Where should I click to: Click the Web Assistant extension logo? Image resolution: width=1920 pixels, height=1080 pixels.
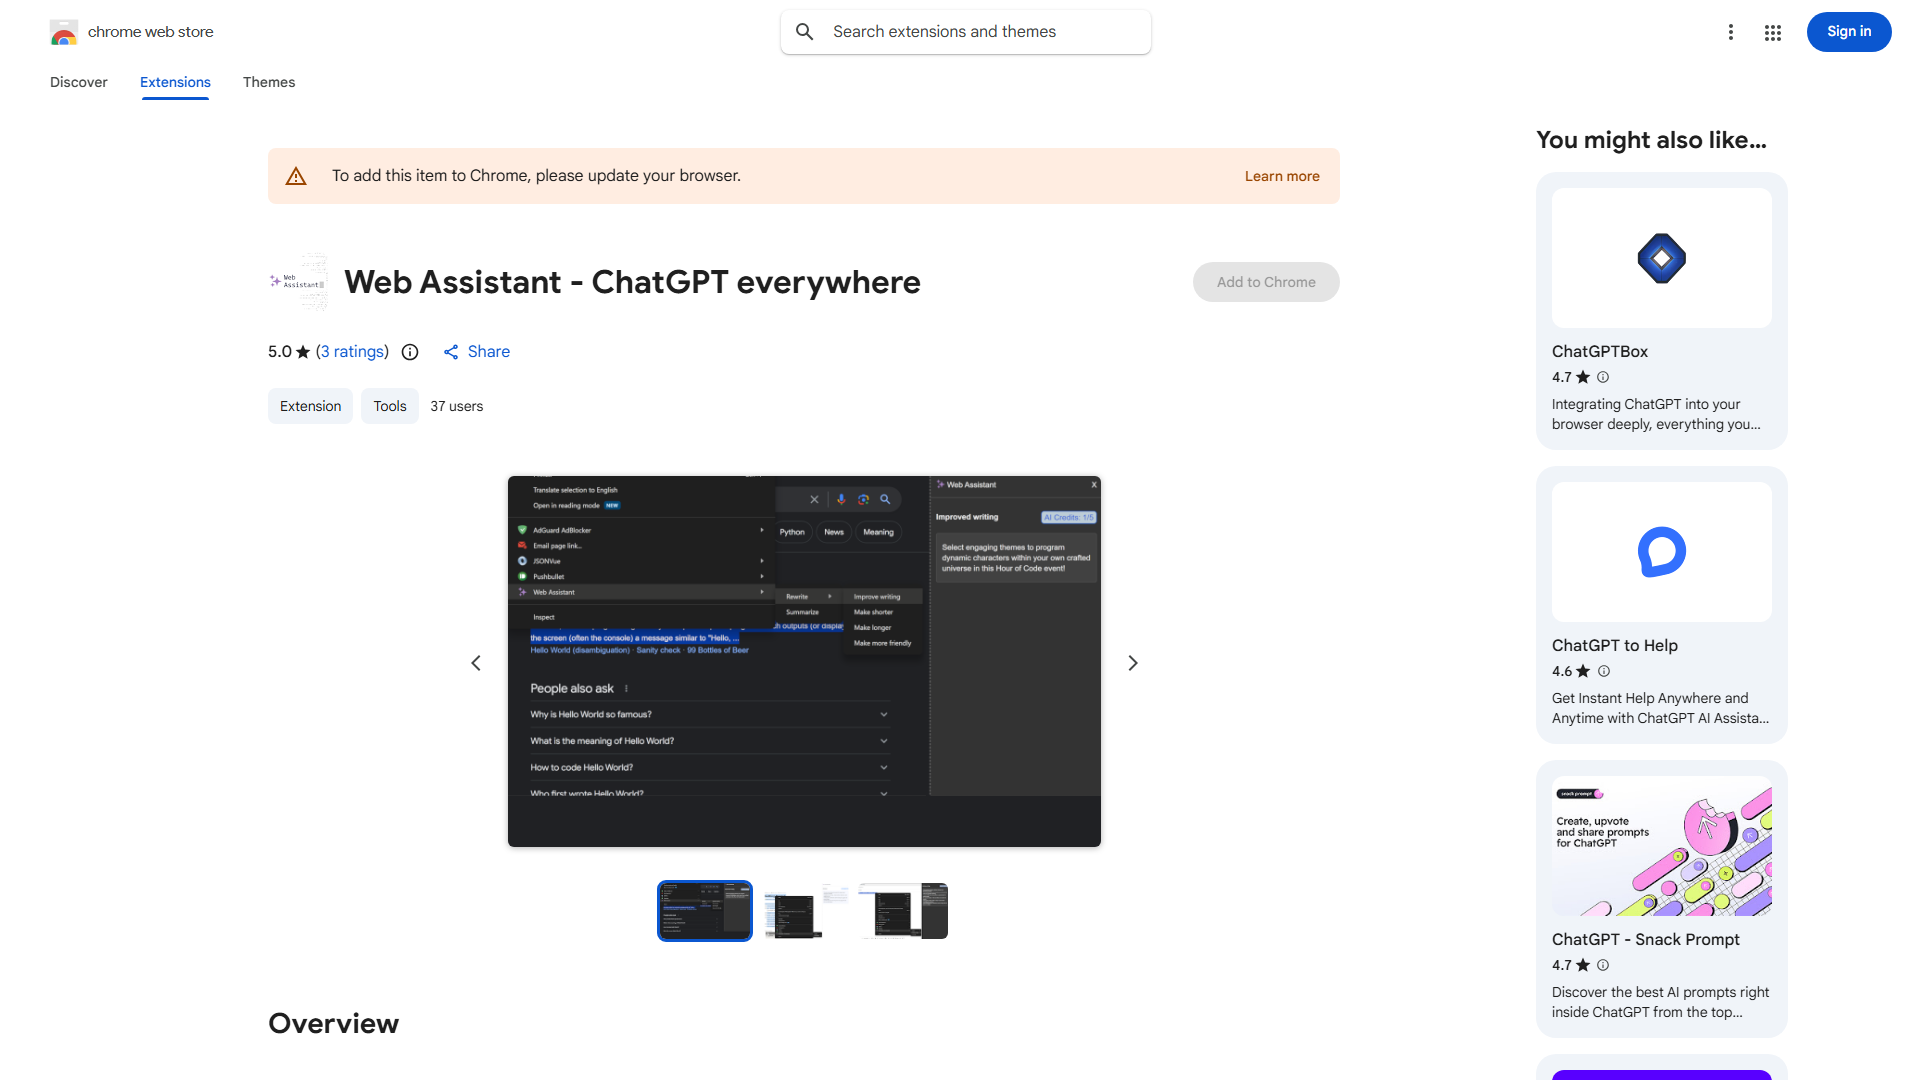[x=297, y=282]
